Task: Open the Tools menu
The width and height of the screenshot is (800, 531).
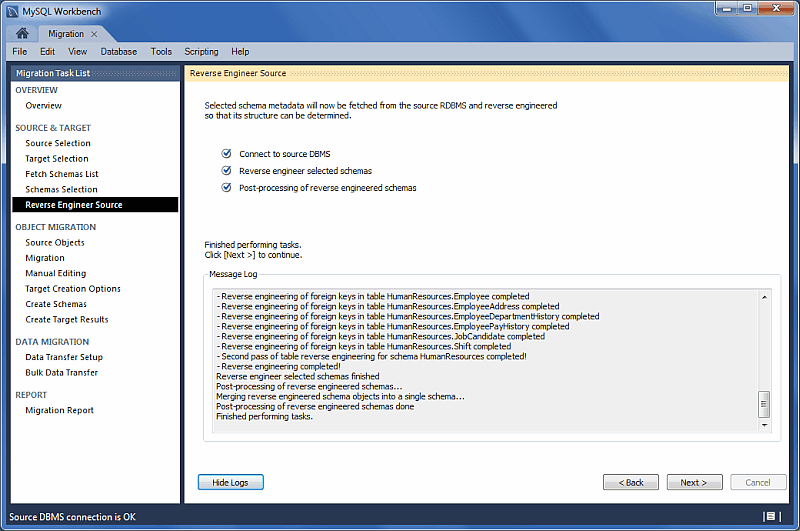Action: (161, 51)
